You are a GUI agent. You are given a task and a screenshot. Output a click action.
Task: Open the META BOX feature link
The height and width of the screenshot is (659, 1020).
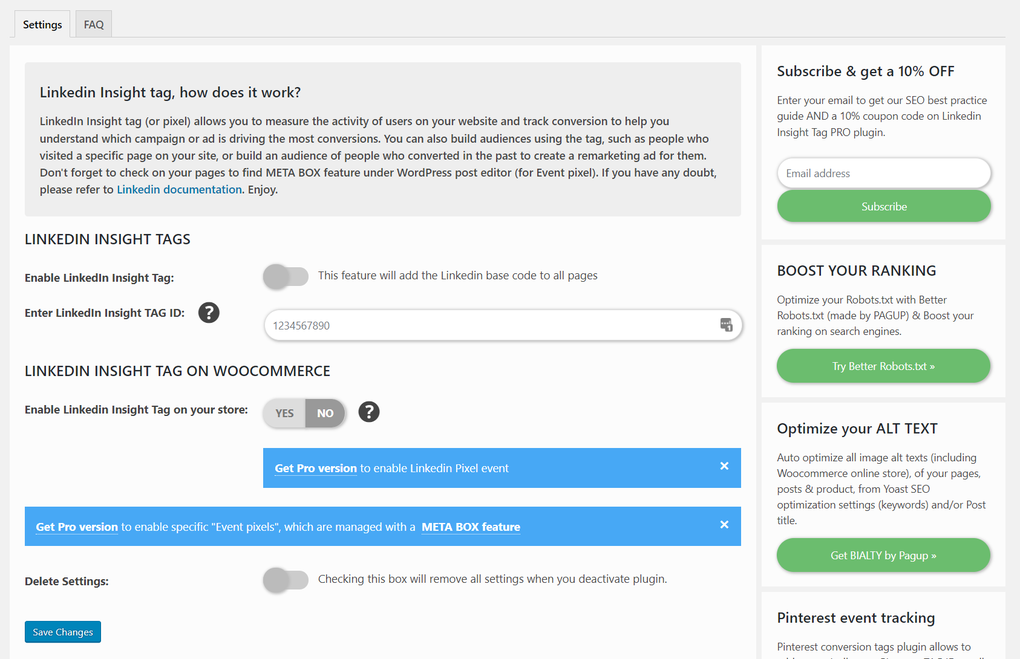pyautogui.click(x=470, y=527)
